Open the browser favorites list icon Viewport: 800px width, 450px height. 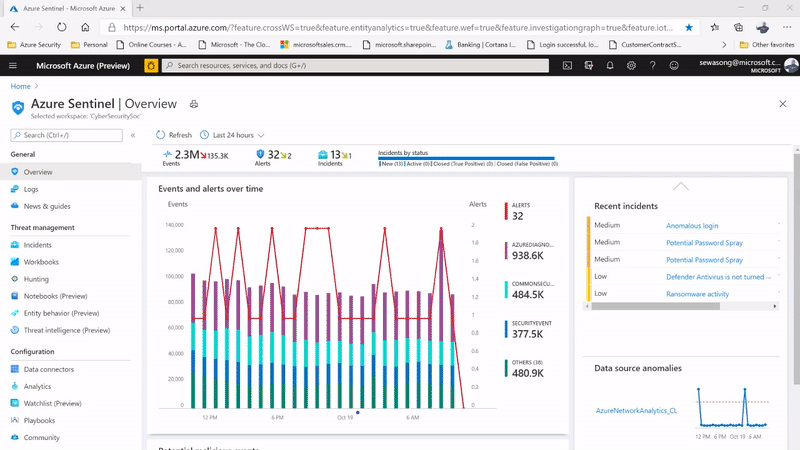[x=715, y=28]
